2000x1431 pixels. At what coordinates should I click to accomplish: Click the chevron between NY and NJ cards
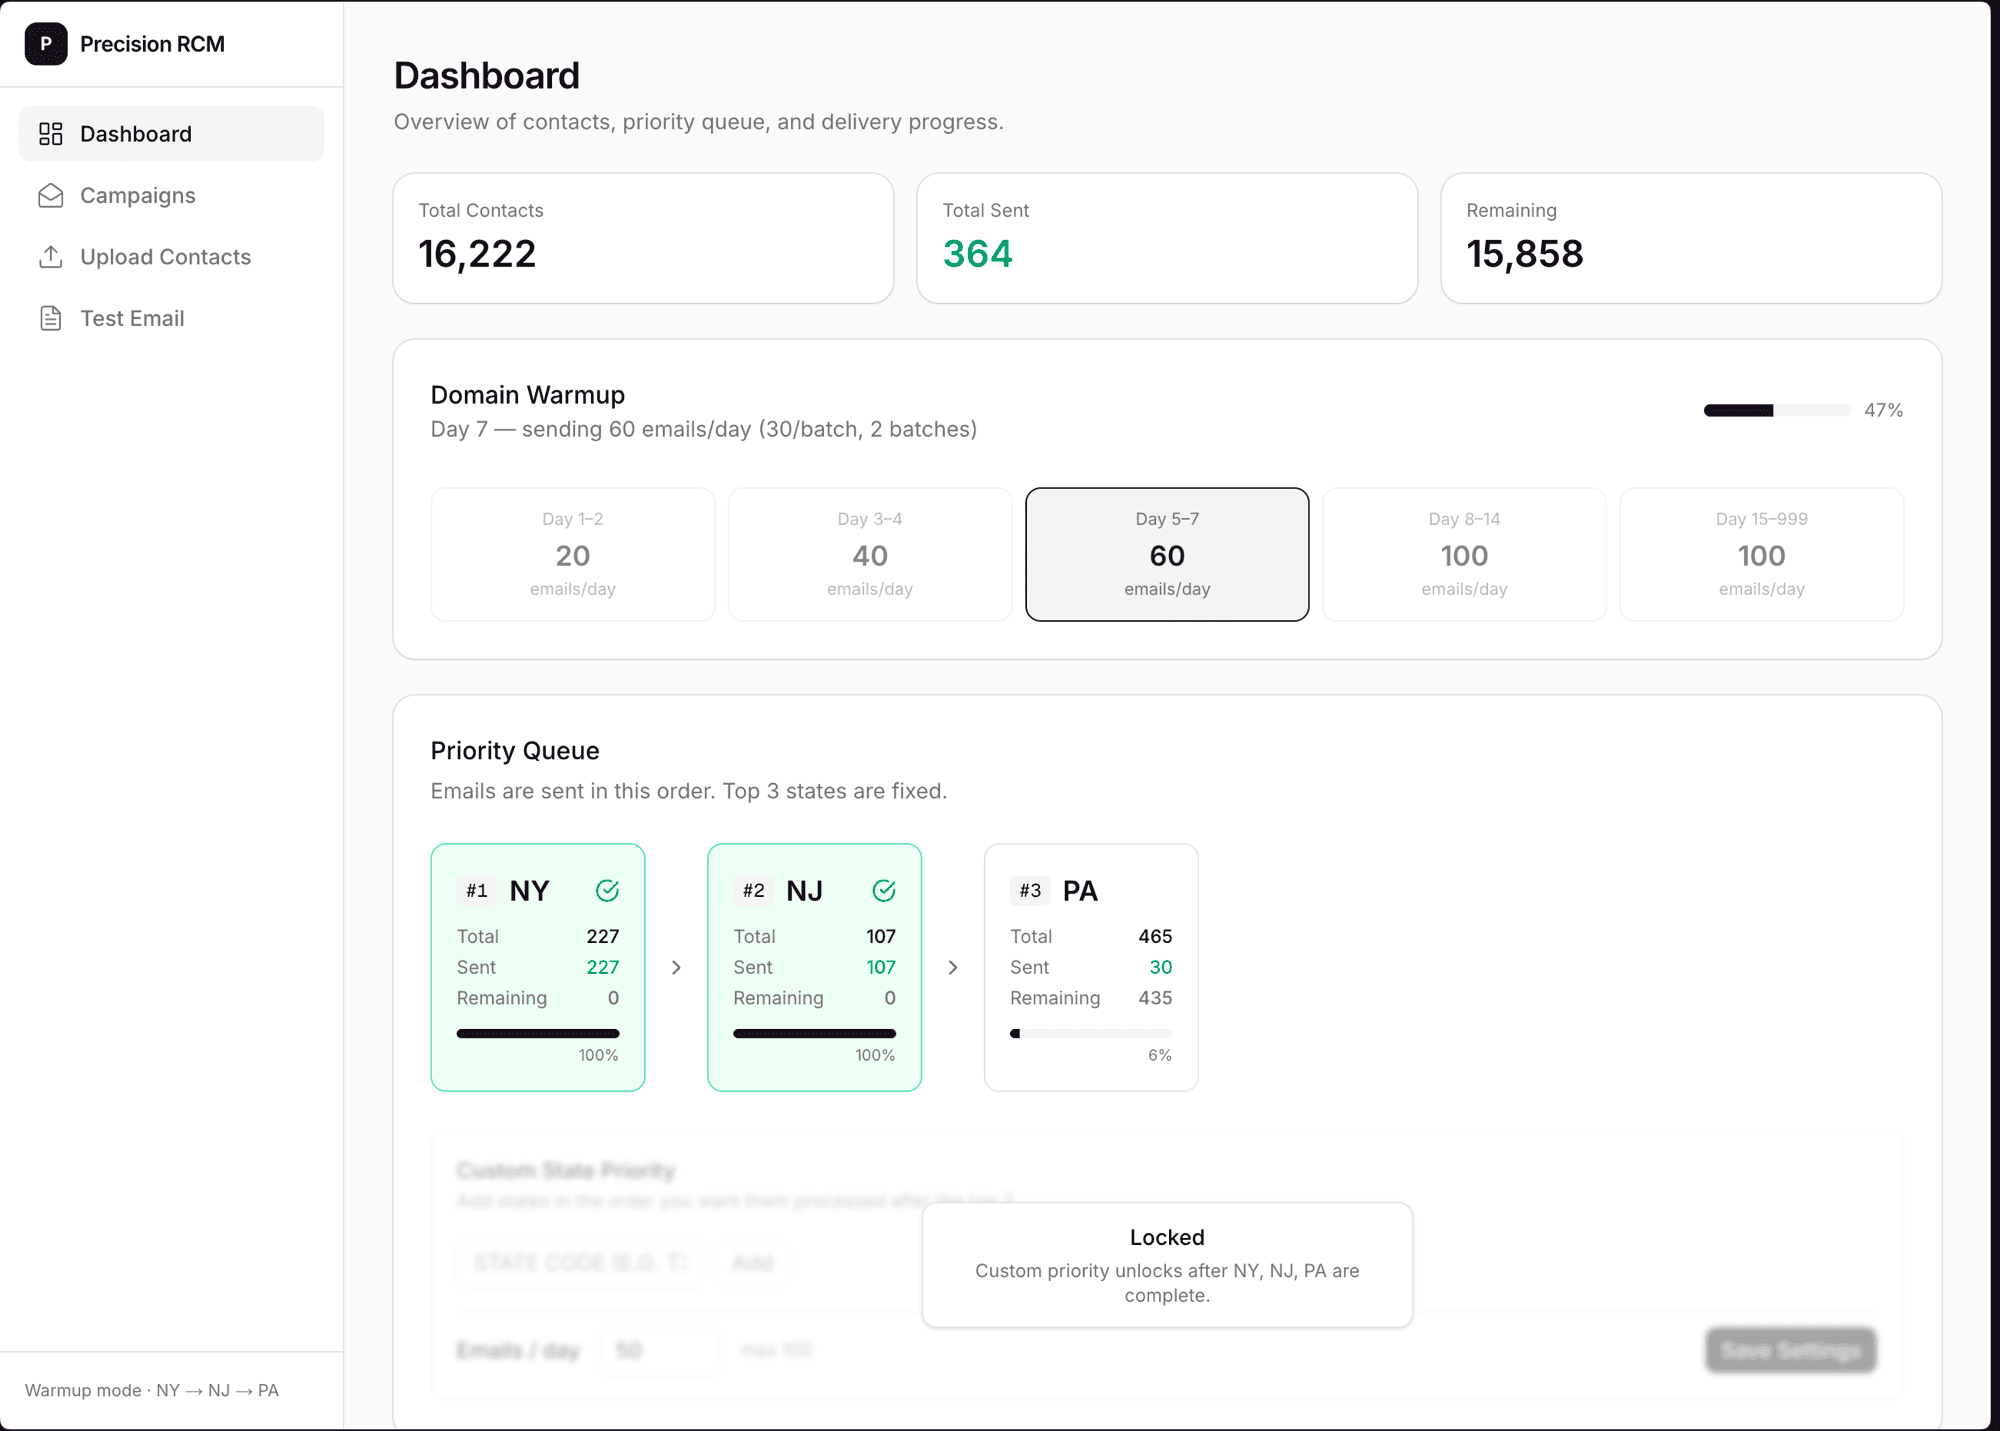(676, 967)
